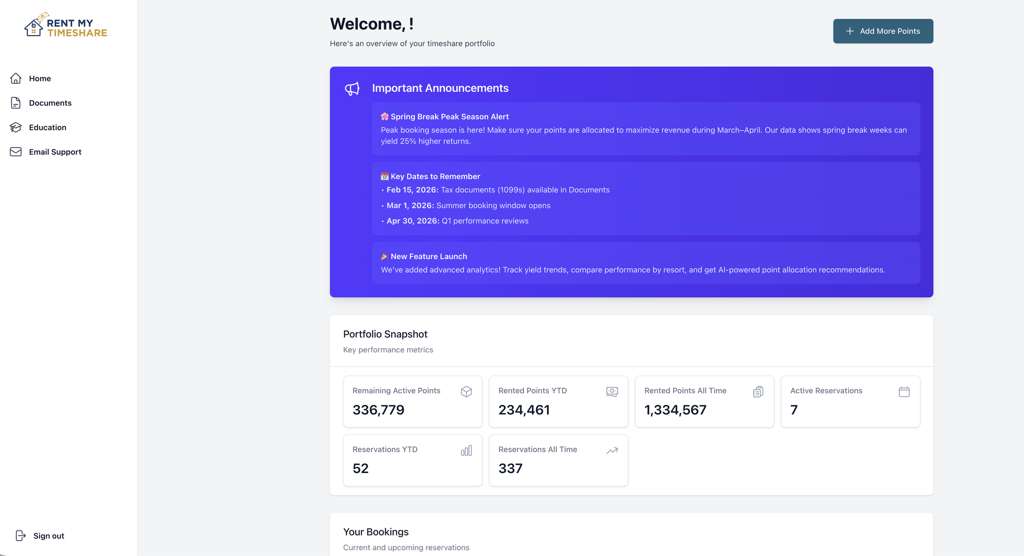Click the icon on Rented Points YTD card

point(612,392)
